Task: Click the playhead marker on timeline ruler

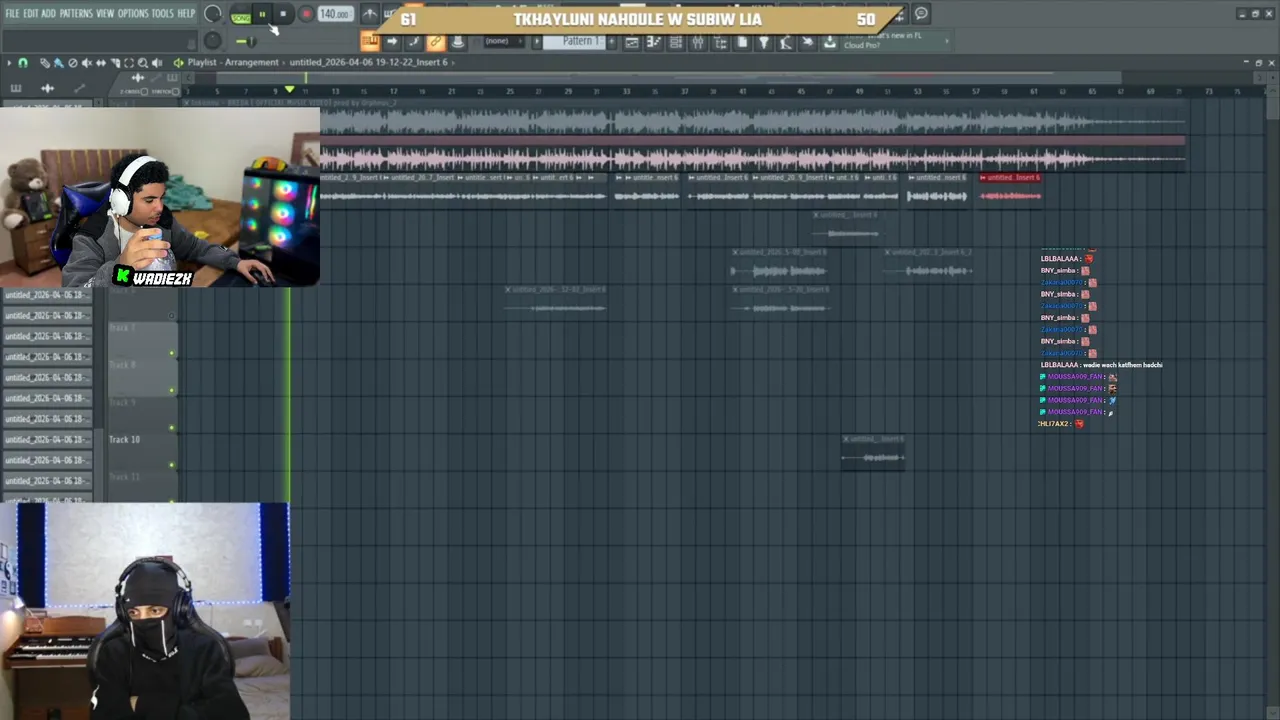Action: pos(290,89)
